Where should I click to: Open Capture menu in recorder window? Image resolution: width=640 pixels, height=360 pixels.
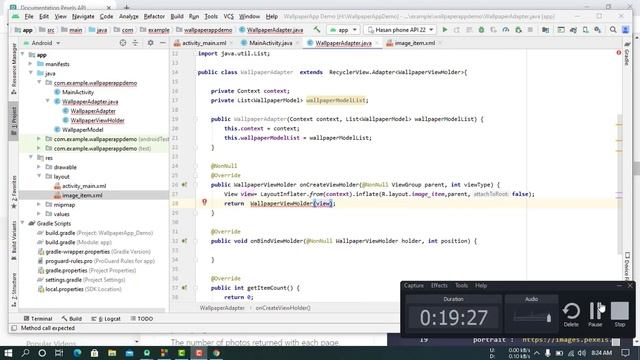click(413, 286)
